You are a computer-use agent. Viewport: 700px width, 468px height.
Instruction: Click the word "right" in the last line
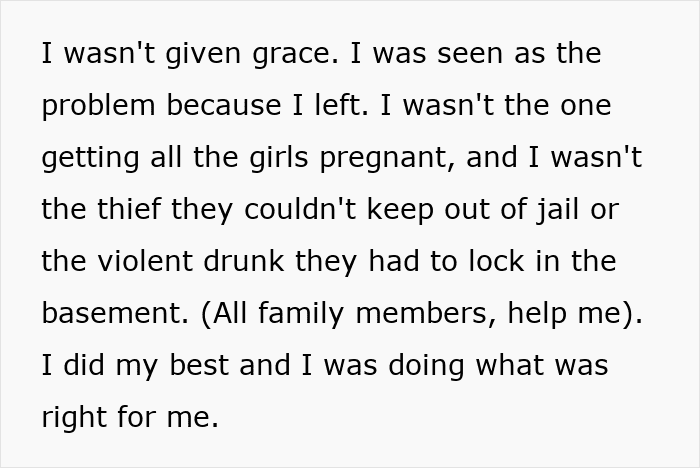pos(74,418)
